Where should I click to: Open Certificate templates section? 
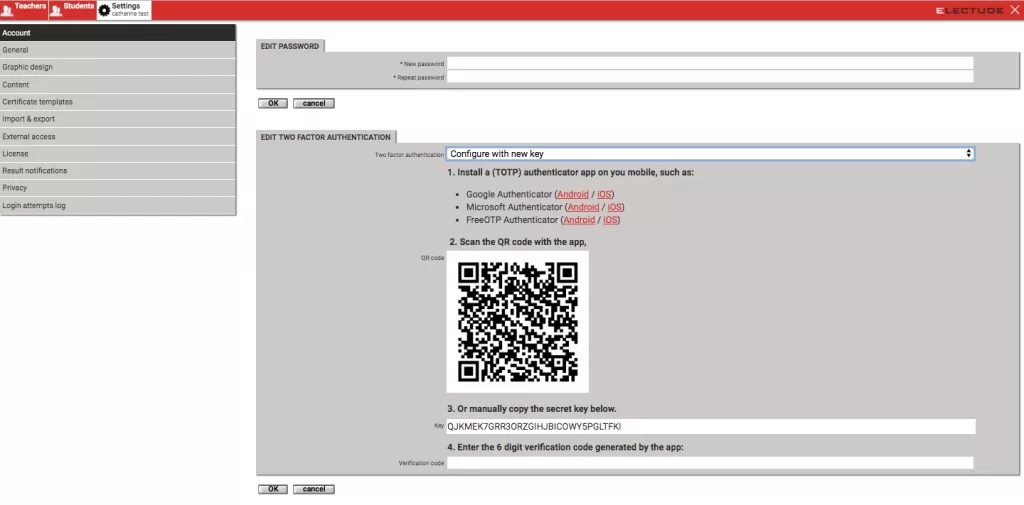point(118,102)
